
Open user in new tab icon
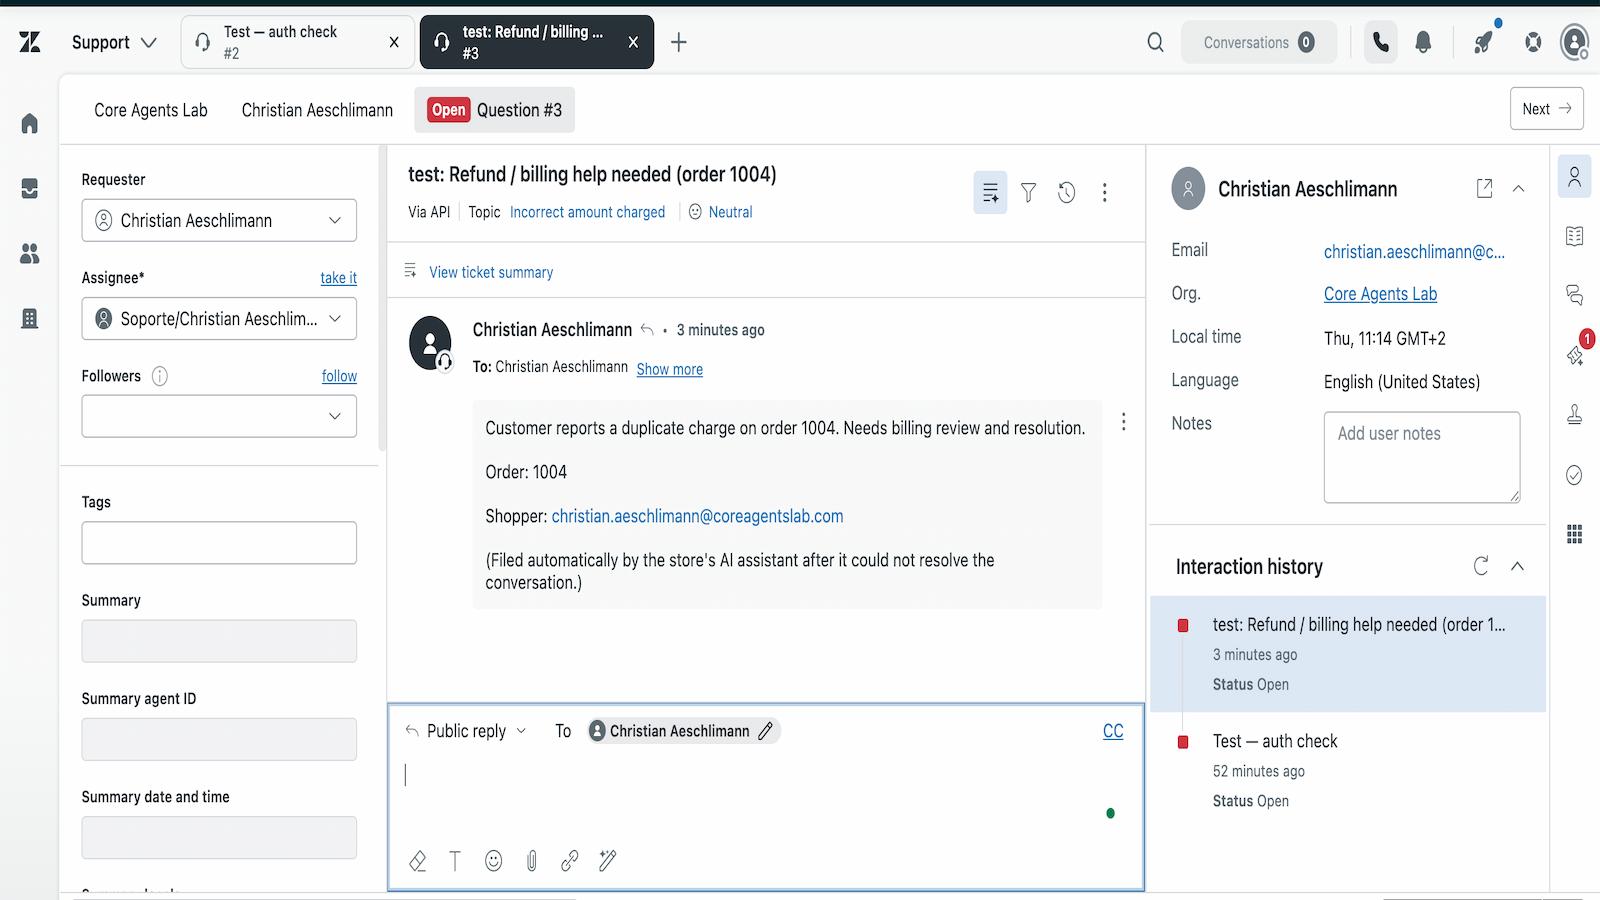[1484, 188]
